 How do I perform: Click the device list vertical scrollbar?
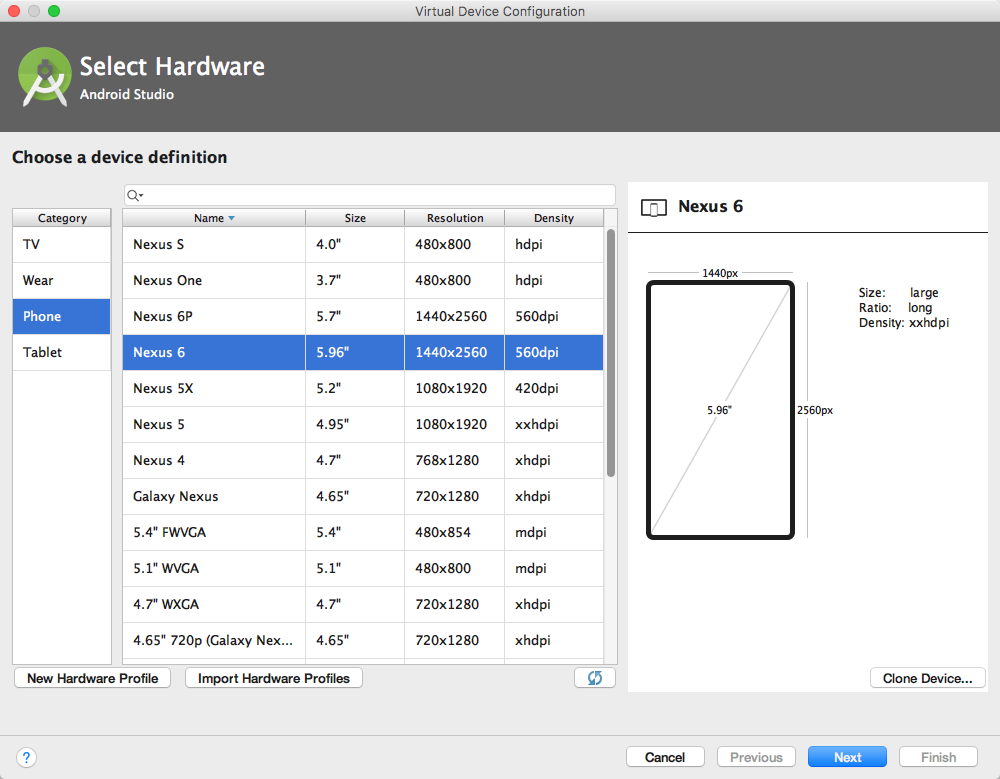(611, 353)
